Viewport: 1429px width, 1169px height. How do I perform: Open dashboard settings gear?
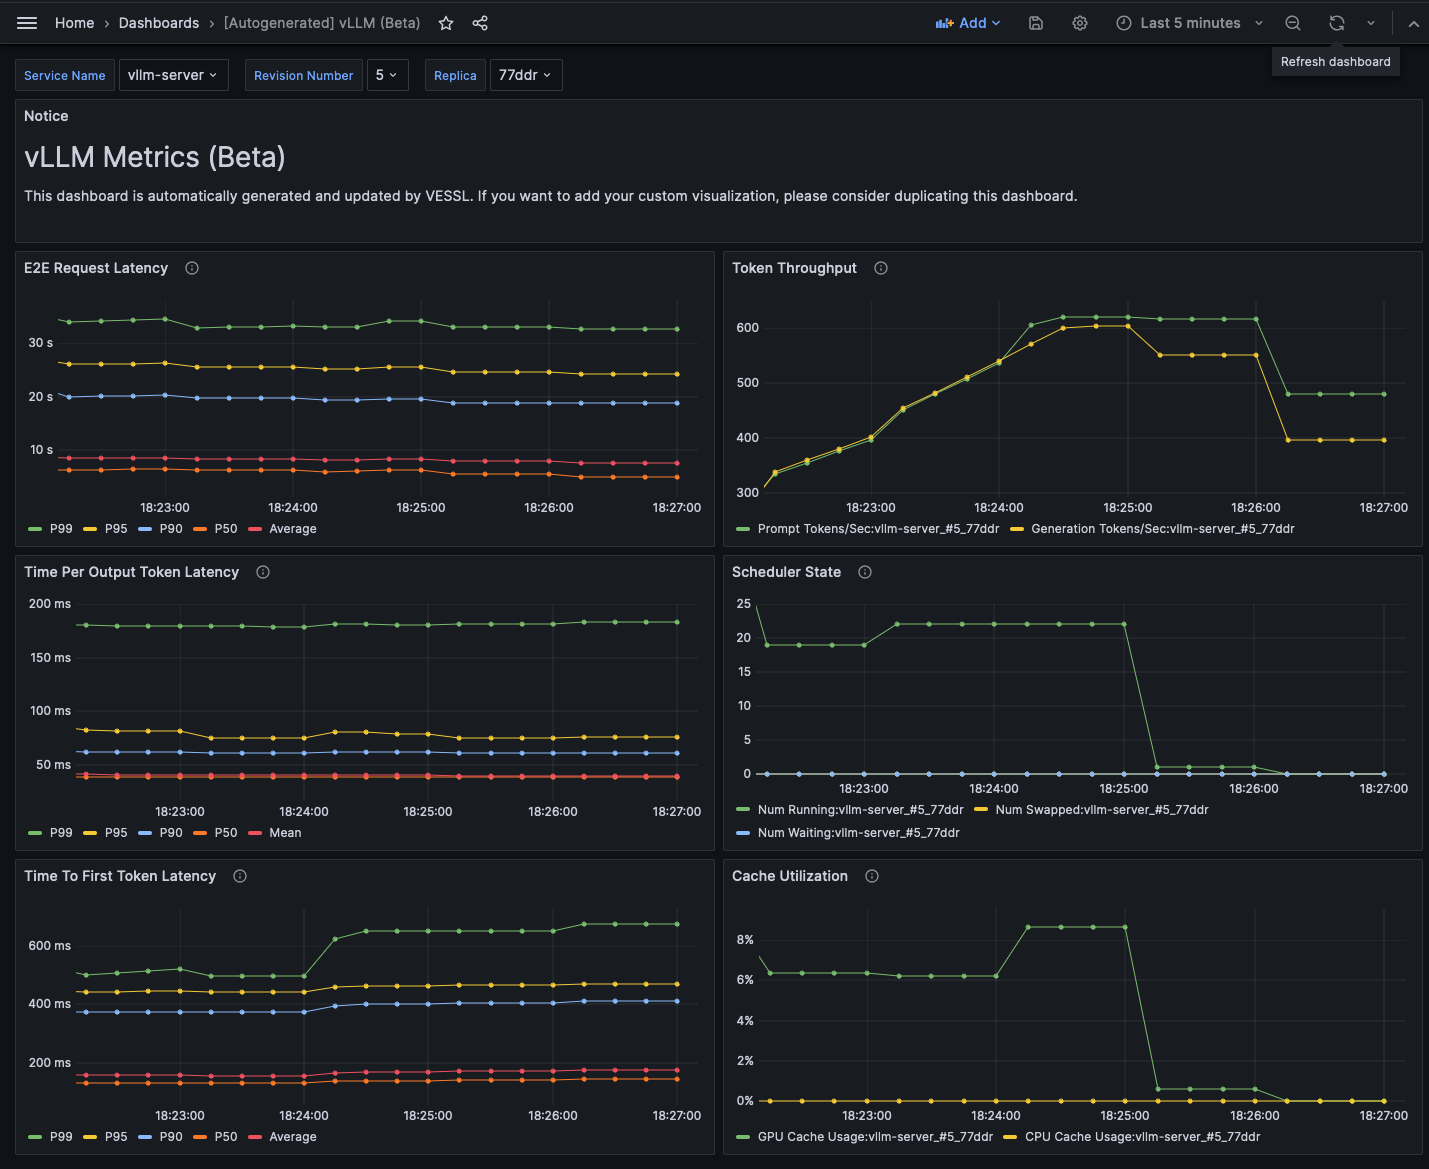(1080, 23)
